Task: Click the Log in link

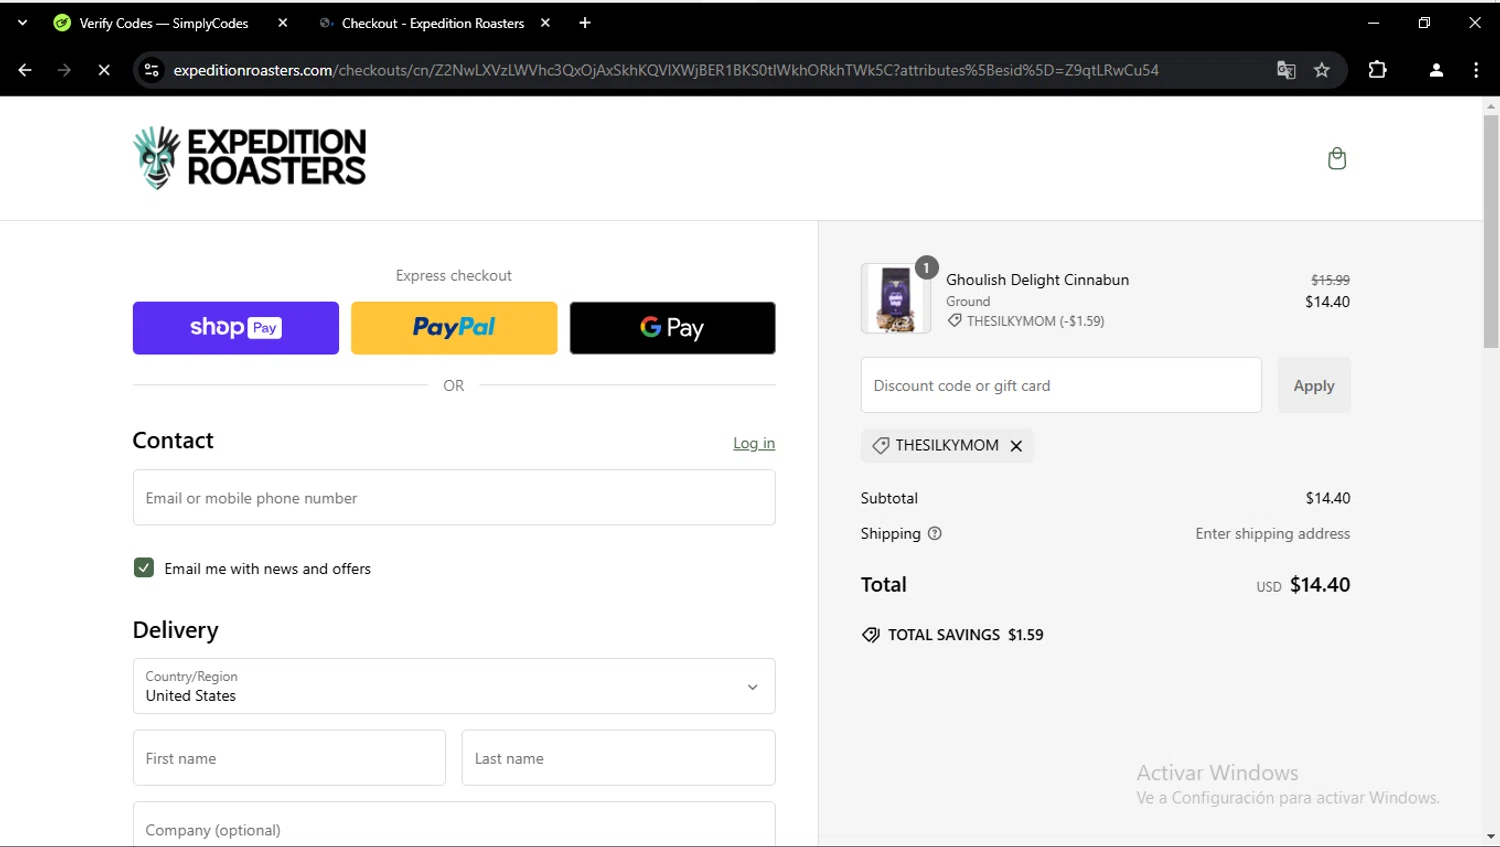Action: (754, 443)
